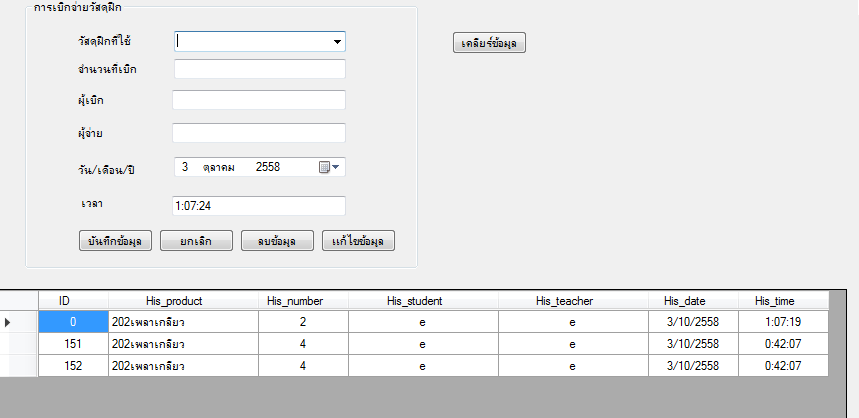Click His_teacher cell in row ID 0
The width and height of the screenshot is (859, 418).
[574, 322]
